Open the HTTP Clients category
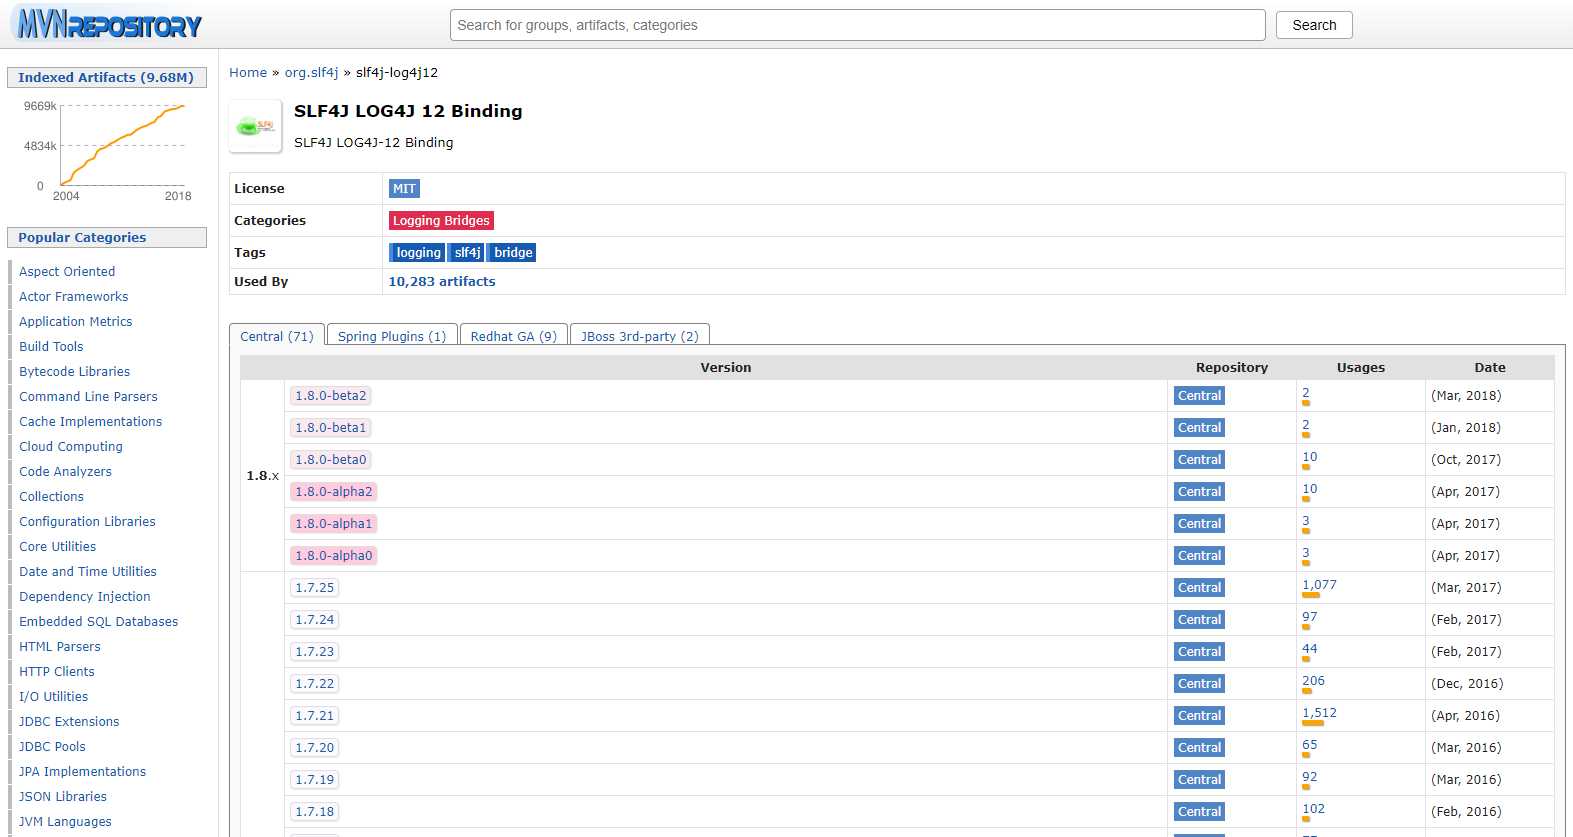This screenshot has height=837, width=1573. (x=57, y=672)
